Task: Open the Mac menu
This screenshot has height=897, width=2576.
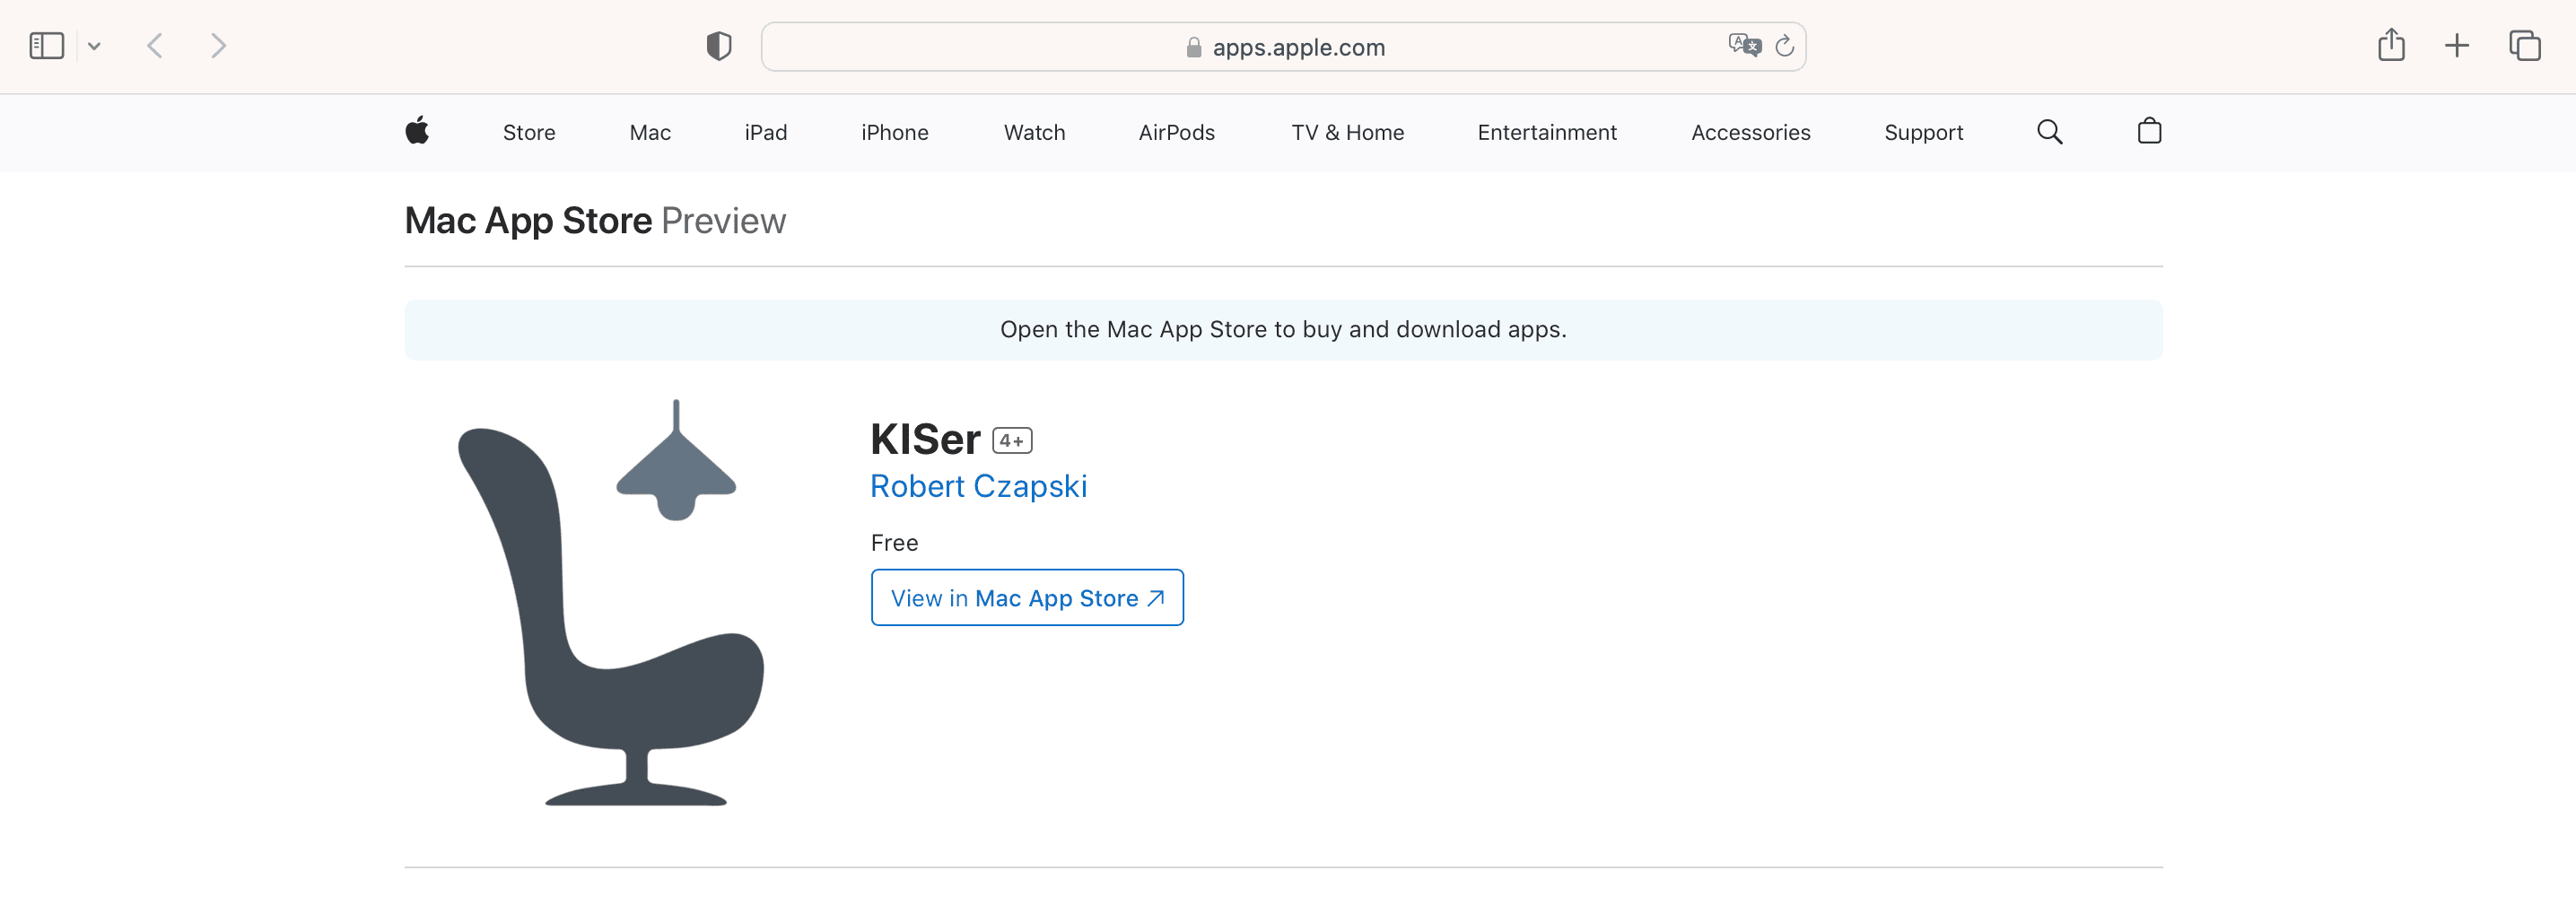Action: click(x=650, y=133)
